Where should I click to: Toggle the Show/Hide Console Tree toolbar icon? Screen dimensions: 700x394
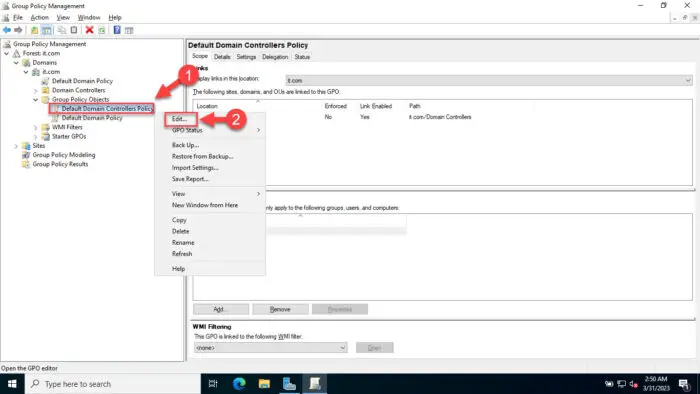click(46, 30)
